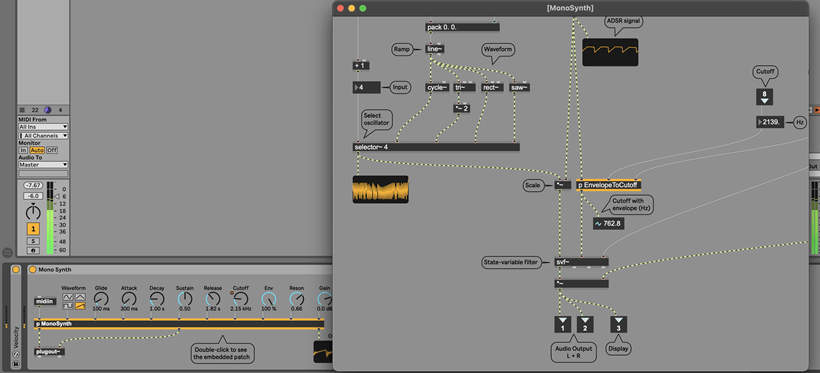Select the saw~ oscillator object
820x373 pixels.
520,87
